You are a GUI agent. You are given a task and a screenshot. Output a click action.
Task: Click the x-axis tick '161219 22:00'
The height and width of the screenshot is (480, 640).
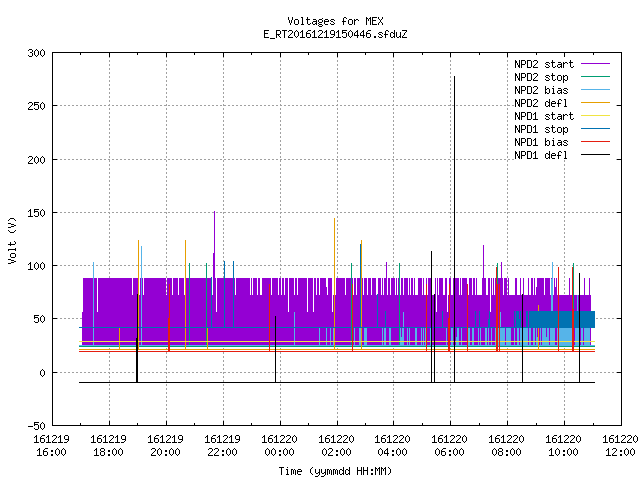(222, 446)
